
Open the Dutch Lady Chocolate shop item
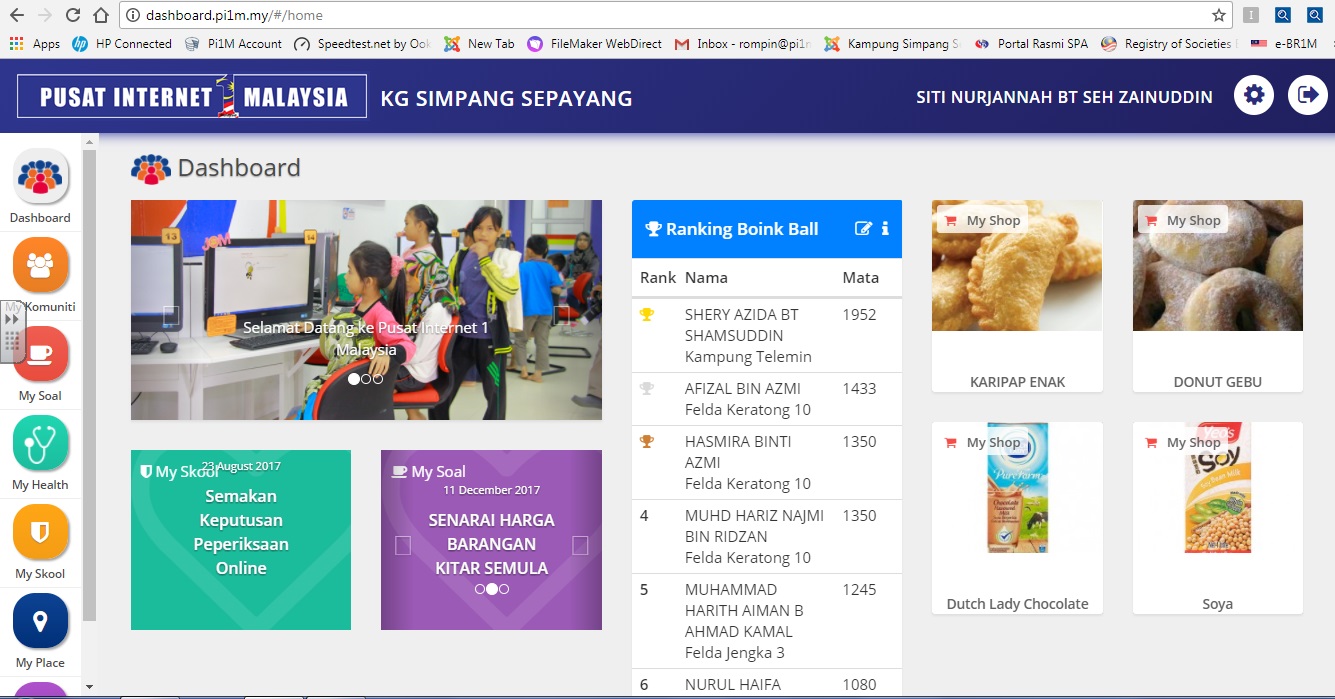click(x=1017, y=518)
